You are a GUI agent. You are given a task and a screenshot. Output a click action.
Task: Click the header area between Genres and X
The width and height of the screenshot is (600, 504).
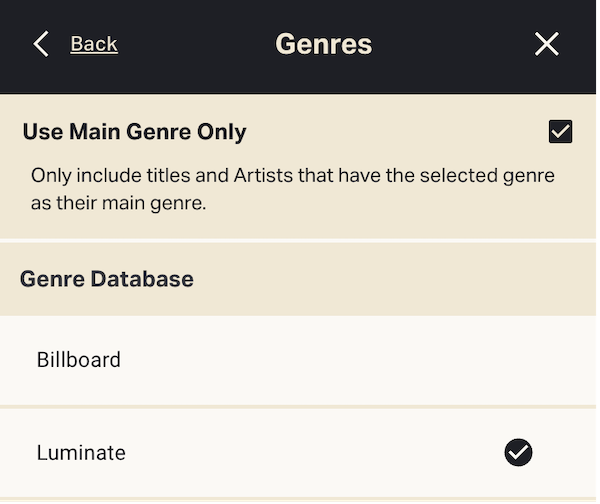pos(450,44)
